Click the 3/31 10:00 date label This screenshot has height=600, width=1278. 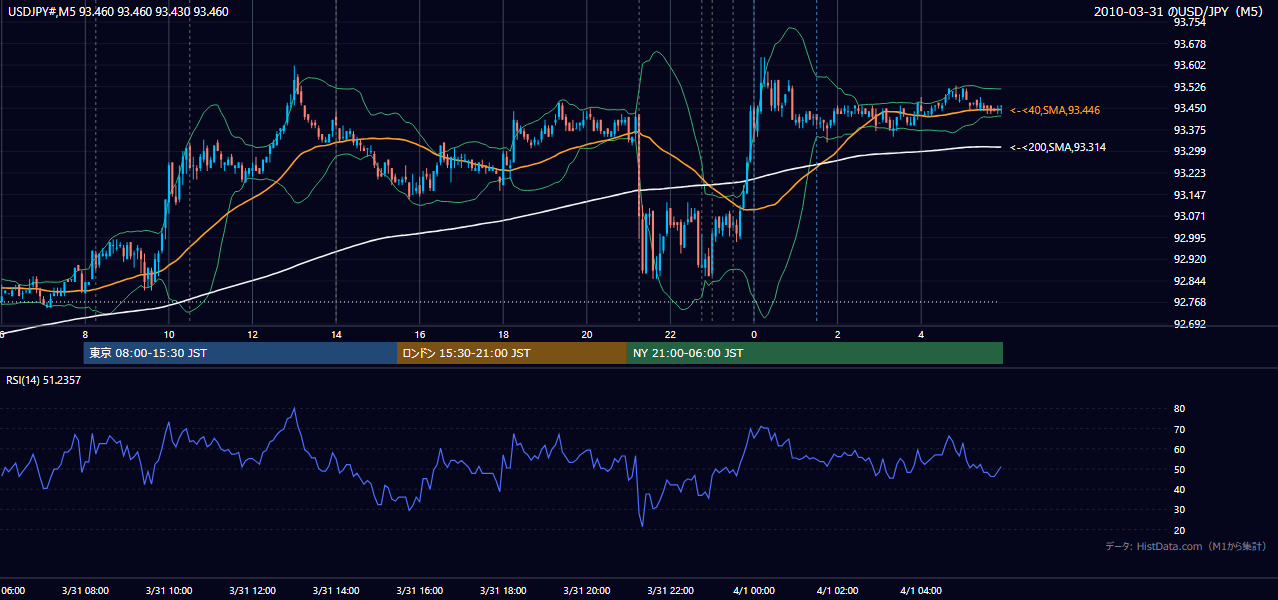tap(169, 591)
